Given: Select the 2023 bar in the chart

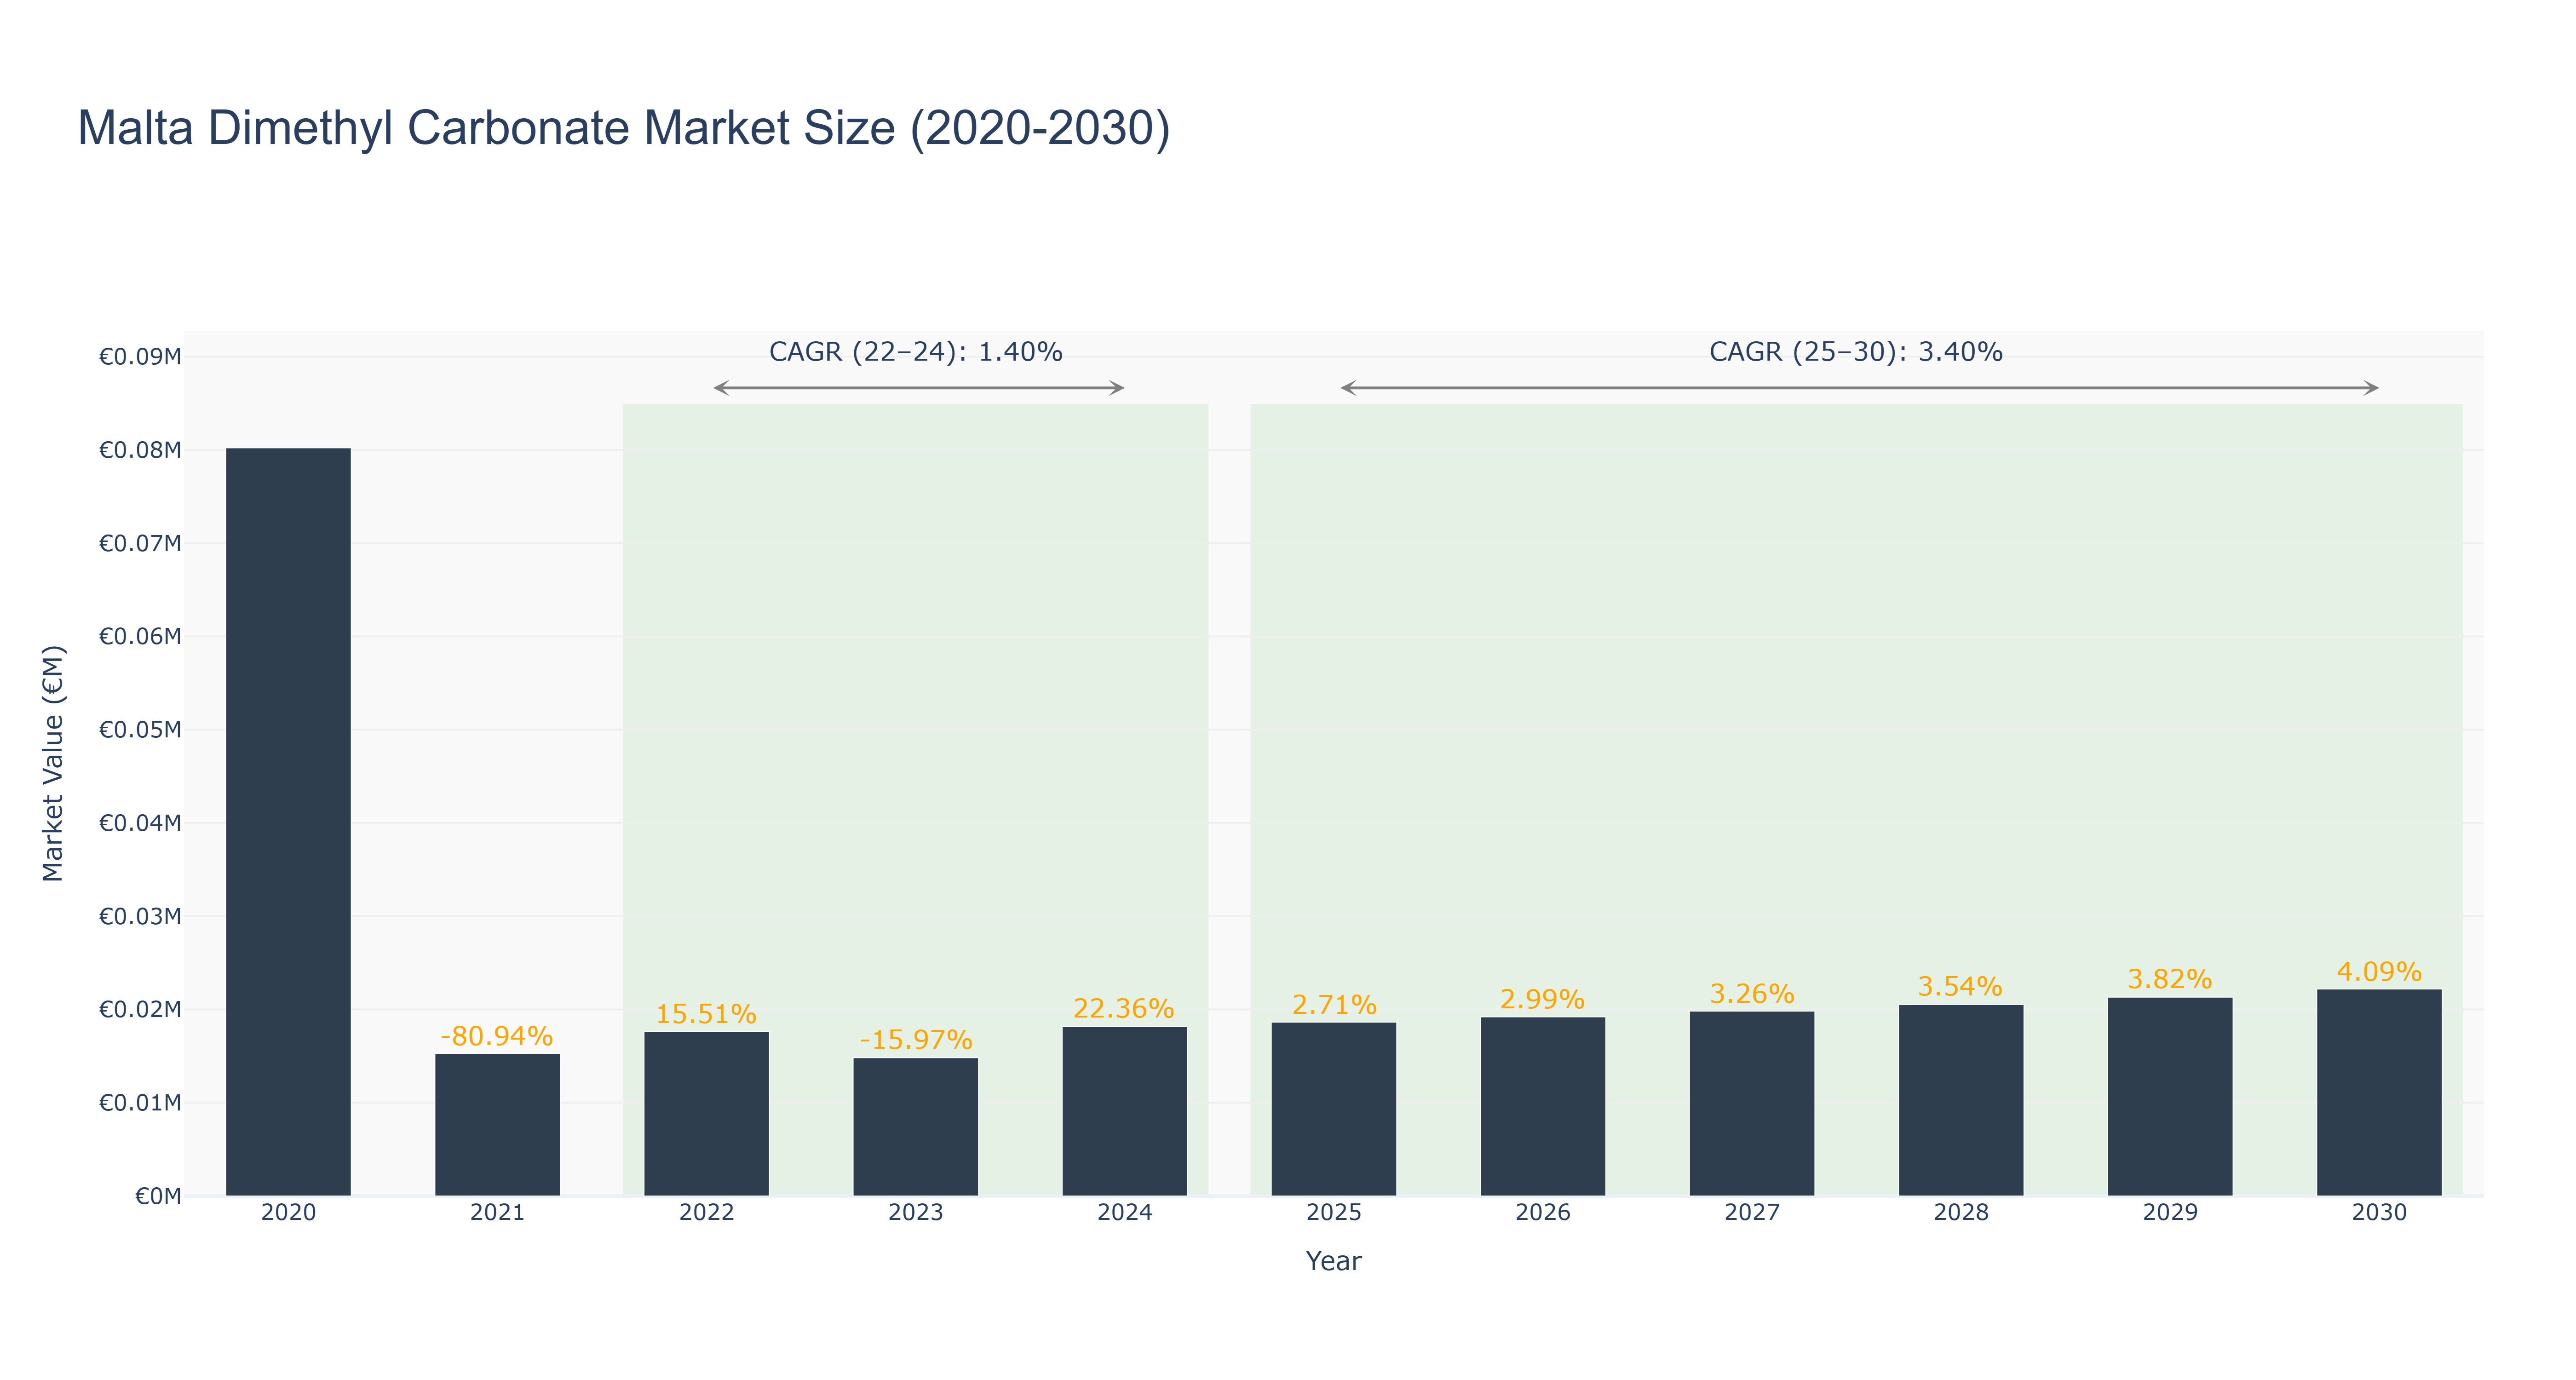Looking at the screenshot, I should pyautogui.click(x=915, y=1127).
